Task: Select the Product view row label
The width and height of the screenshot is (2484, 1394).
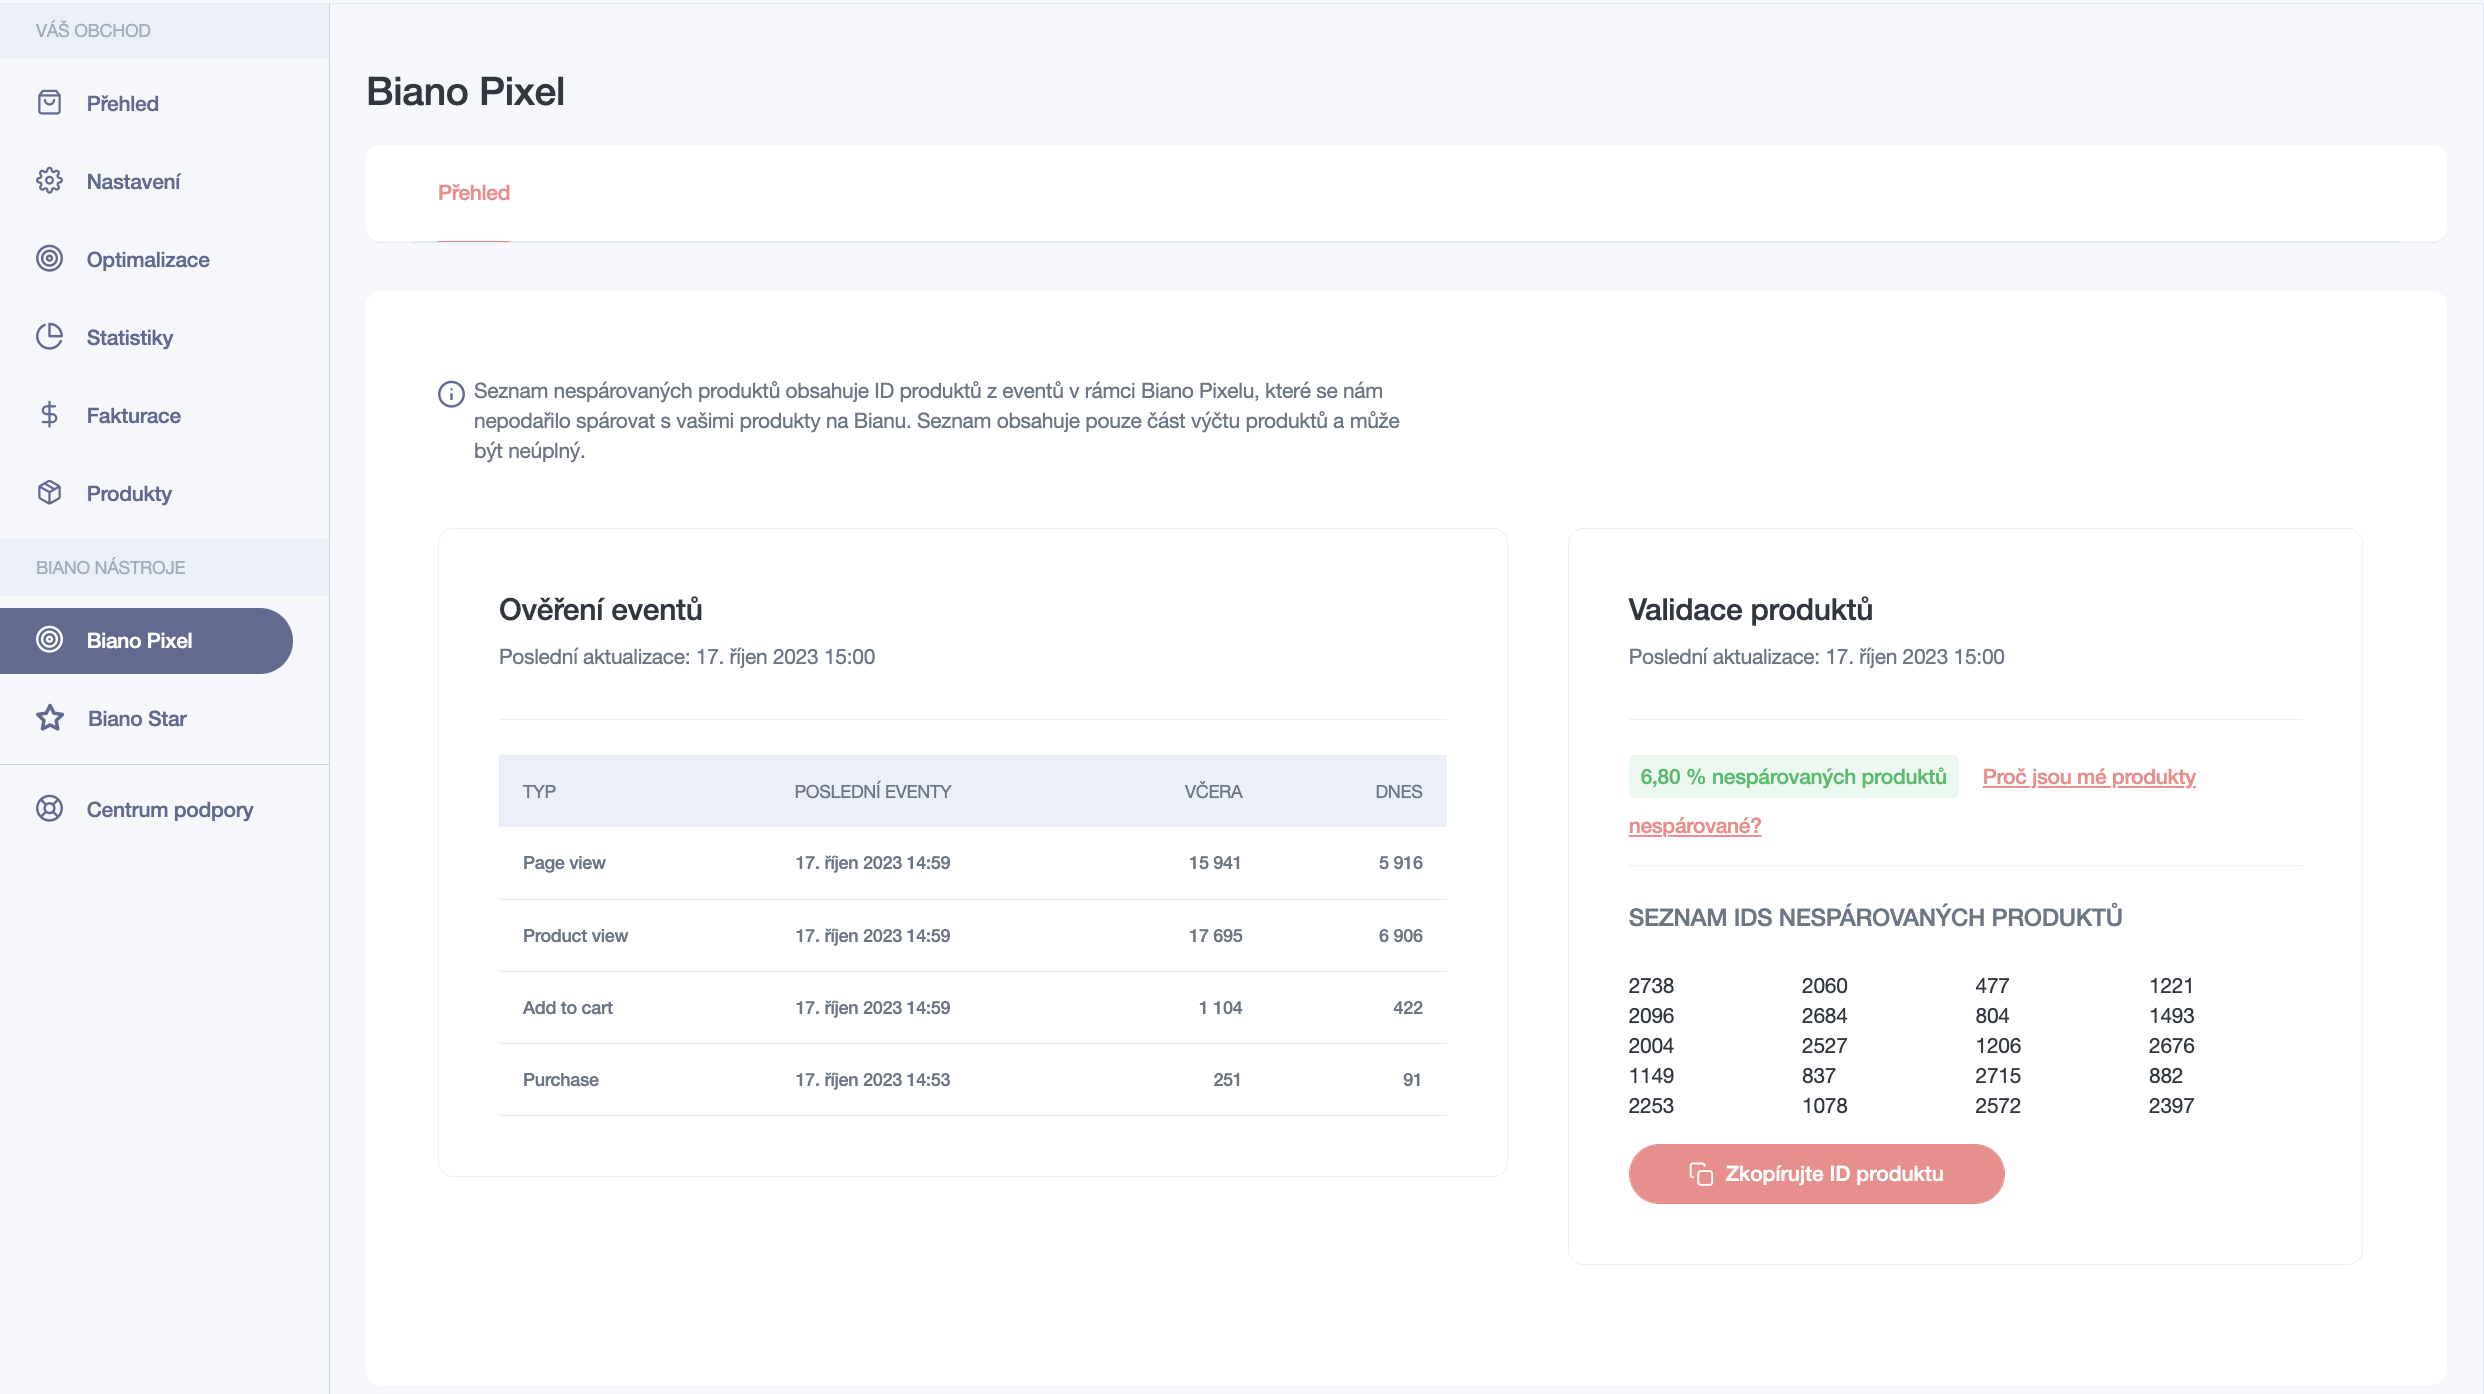Action: [575, 936]
